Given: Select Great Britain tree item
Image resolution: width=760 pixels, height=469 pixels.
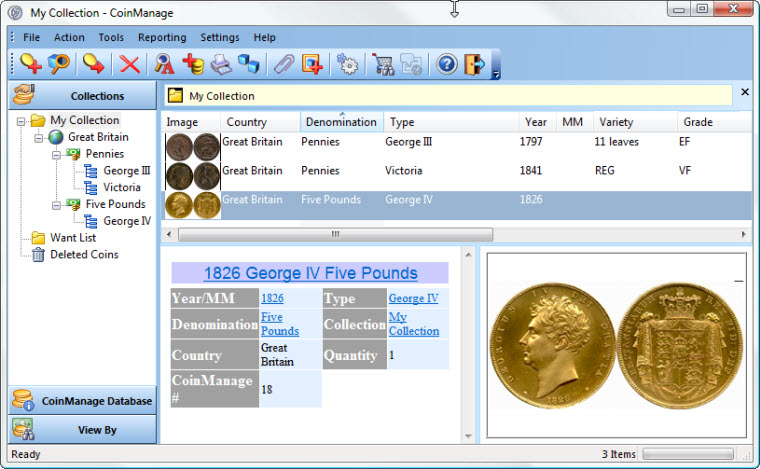Looking at the screenshot, I should click(98, 137).
